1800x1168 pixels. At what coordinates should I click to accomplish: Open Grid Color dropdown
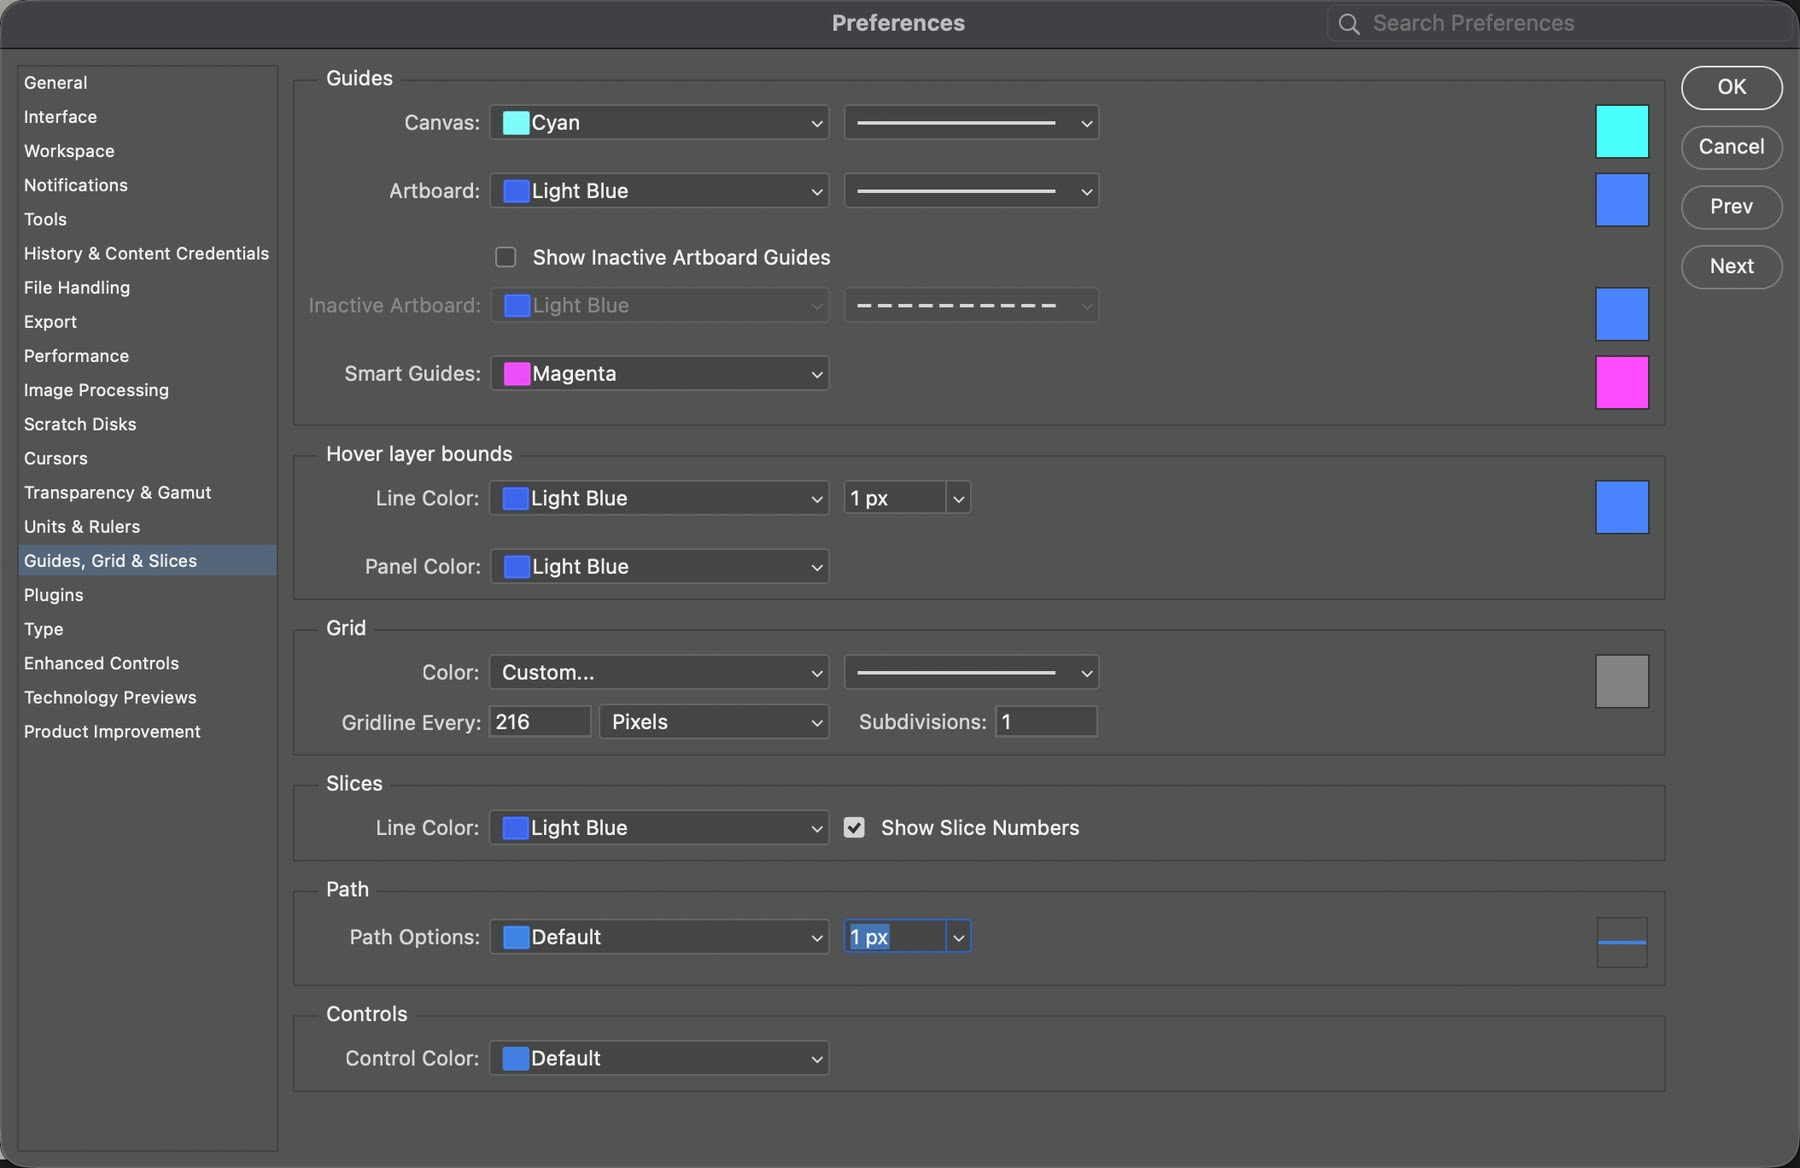[659, 673]
